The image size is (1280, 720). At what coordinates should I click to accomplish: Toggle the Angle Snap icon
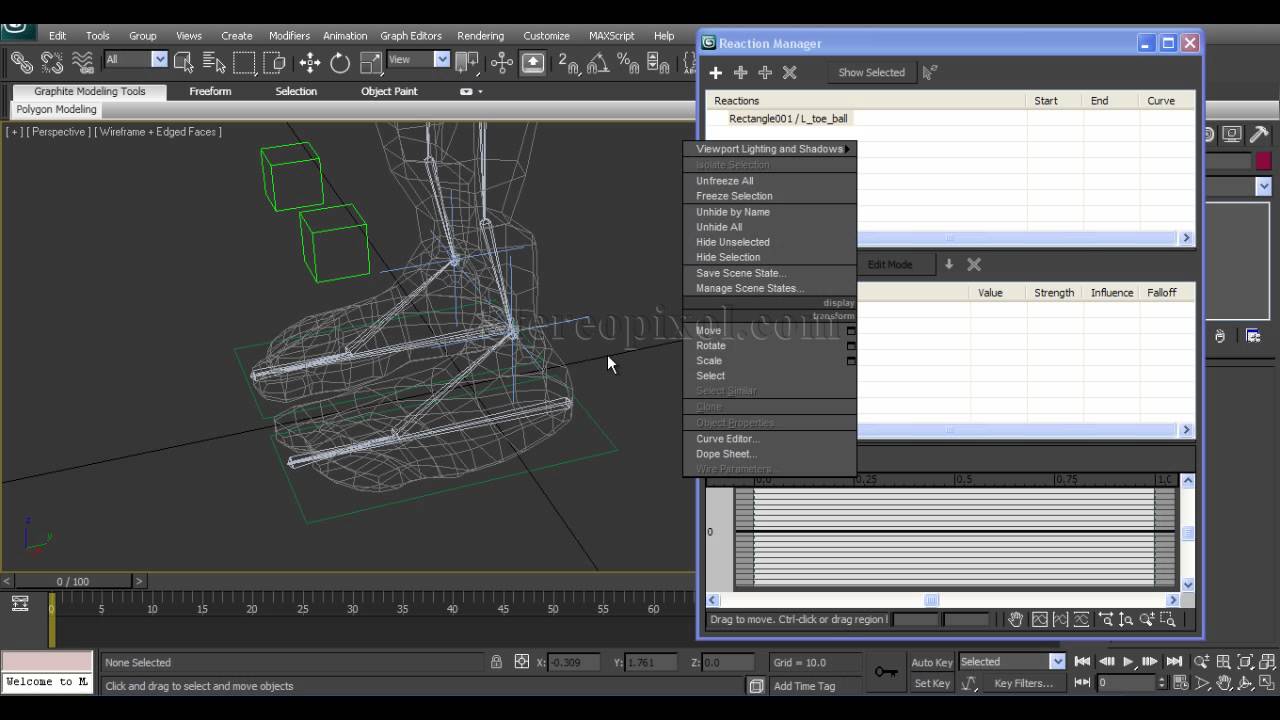point(598,63)
